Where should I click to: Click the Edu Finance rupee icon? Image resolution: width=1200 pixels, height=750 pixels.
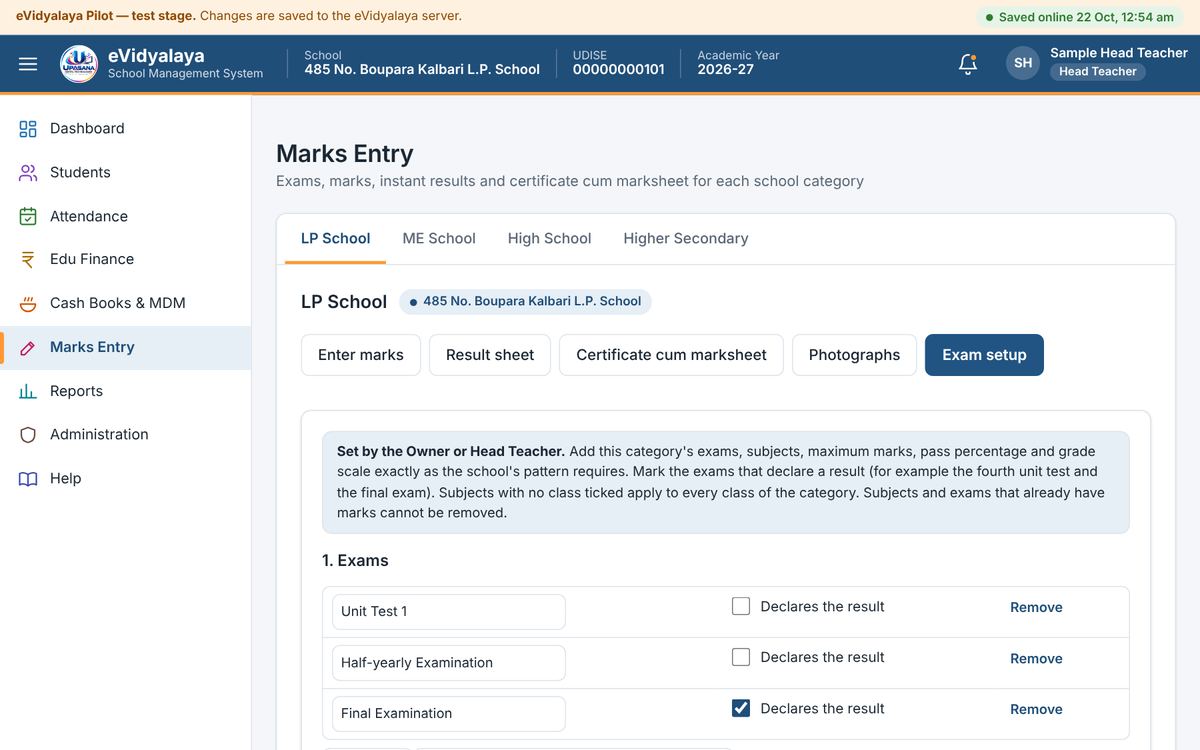28,260
